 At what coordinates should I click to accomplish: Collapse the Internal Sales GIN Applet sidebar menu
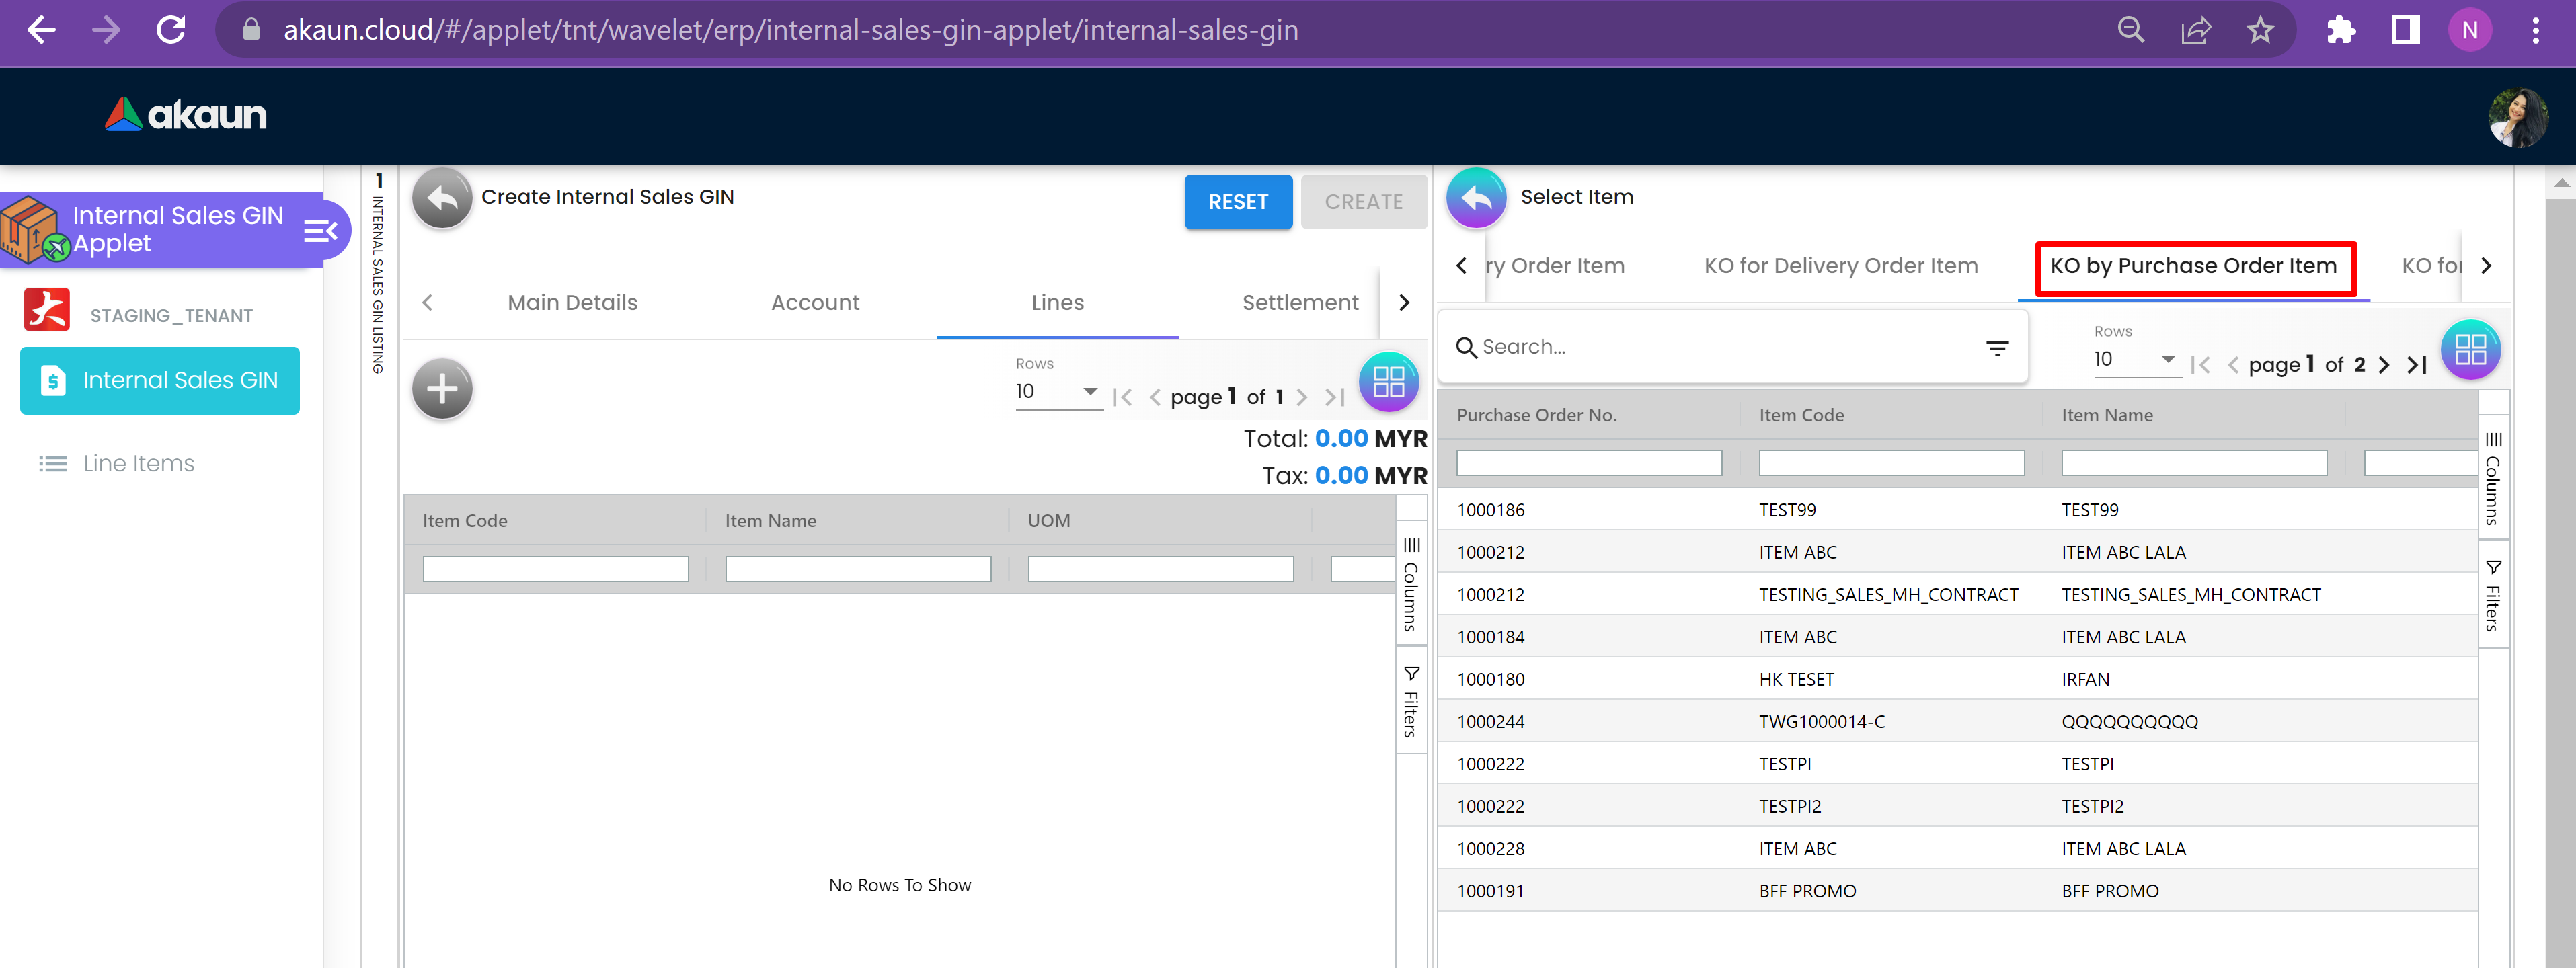point(320,232)
